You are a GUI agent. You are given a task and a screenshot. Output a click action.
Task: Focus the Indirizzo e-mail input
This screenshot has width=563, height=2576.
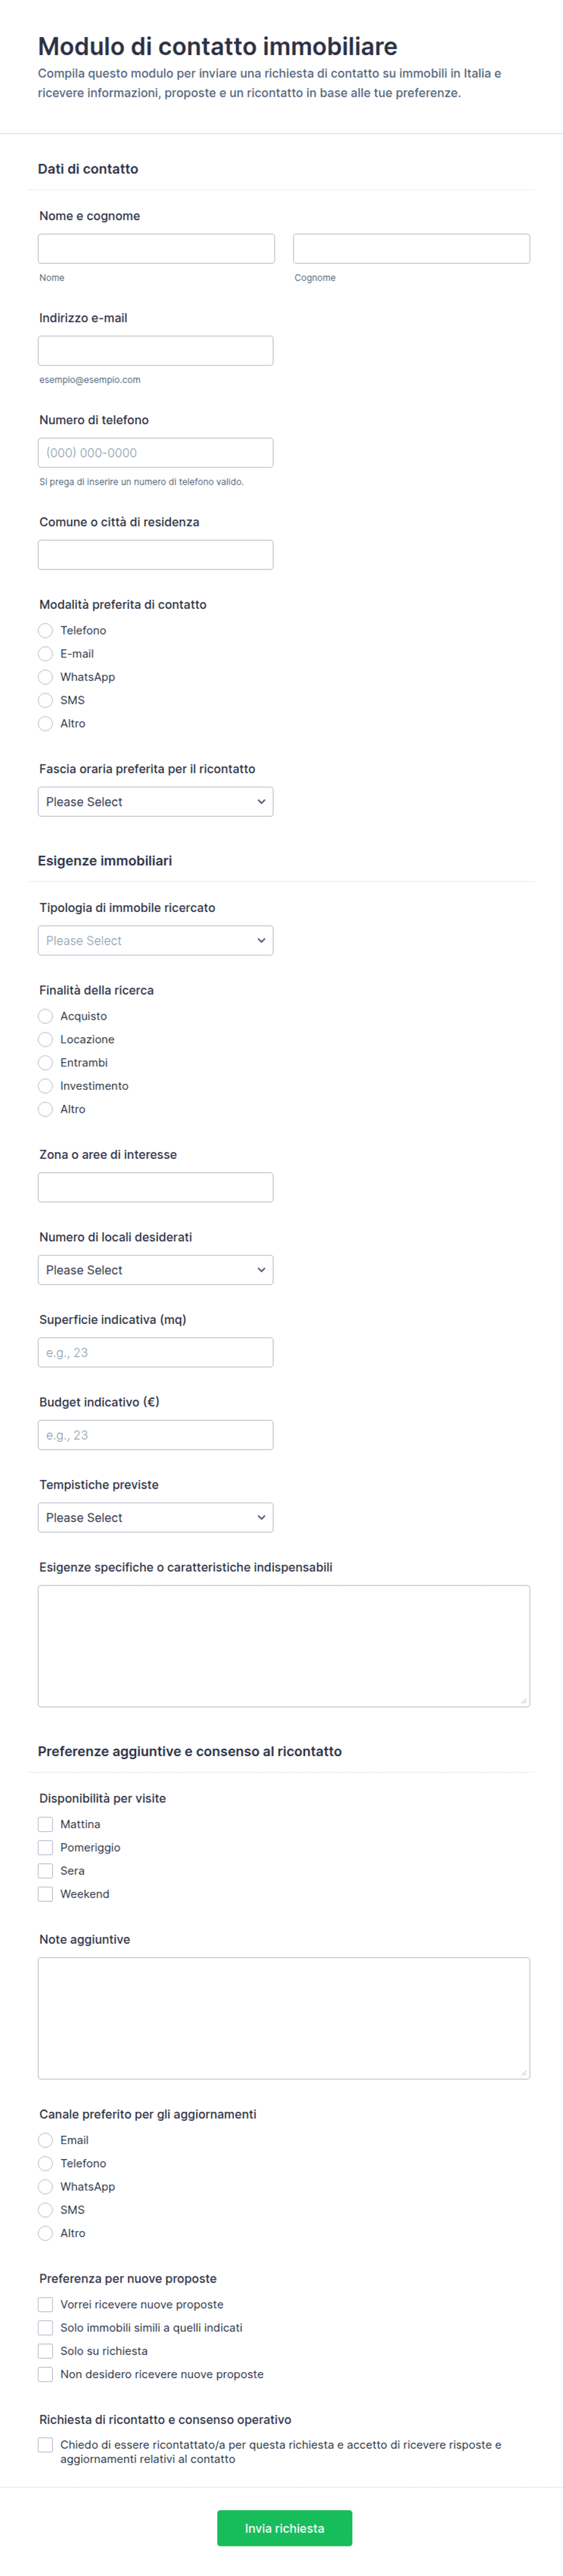pyautogui.click(x=155, y=351)
